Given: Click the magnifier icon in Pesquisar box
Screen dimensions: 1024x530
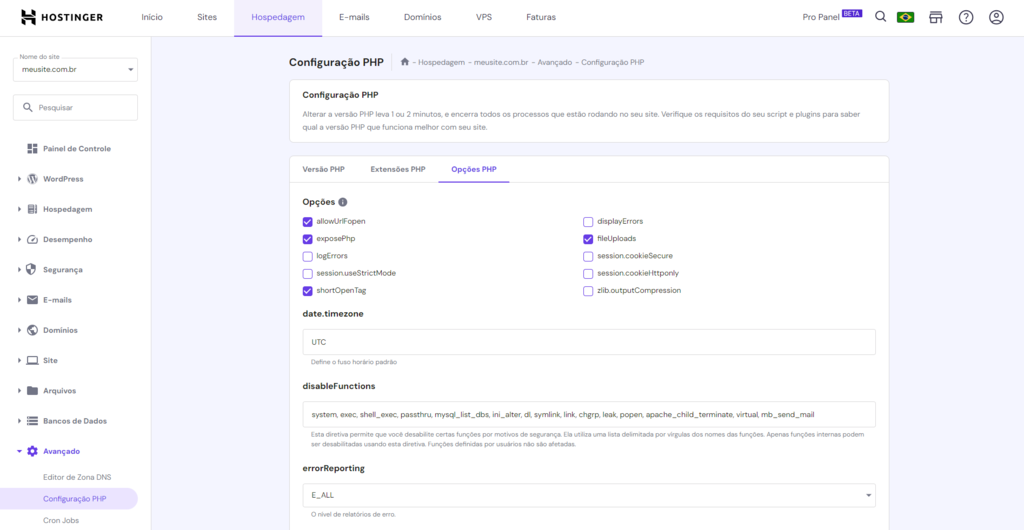Looking at the screenshot, I should tap(27, 107).
